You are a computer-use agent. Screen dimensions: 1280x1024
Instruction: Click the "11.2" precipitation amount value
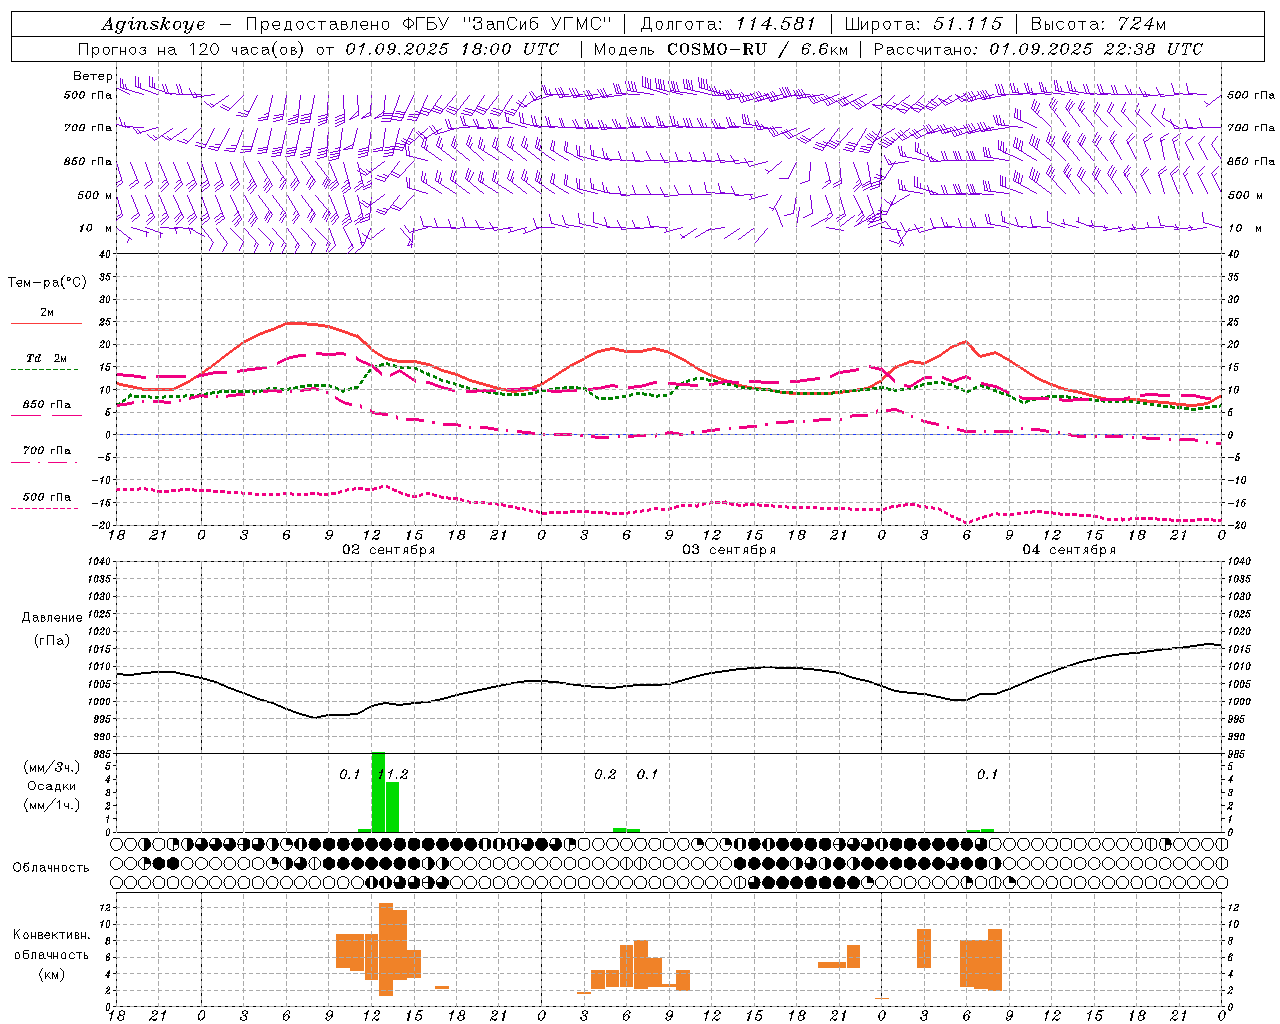coord(394,775)
